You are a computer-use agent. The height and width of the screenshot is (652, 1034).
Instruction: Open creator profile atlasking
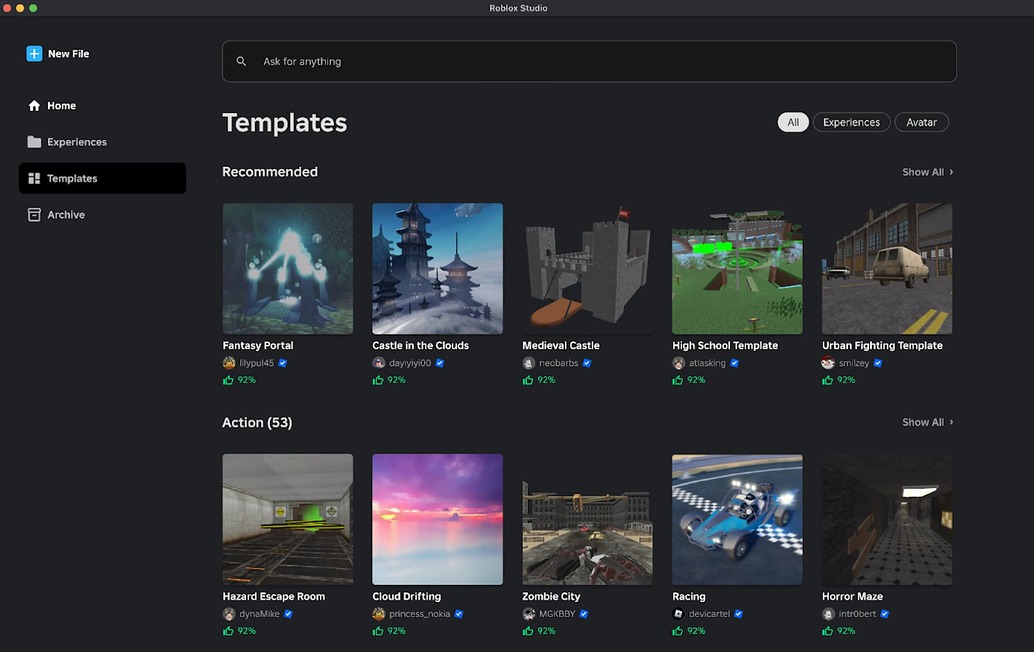pyautogui.click(x=705, y=363)
